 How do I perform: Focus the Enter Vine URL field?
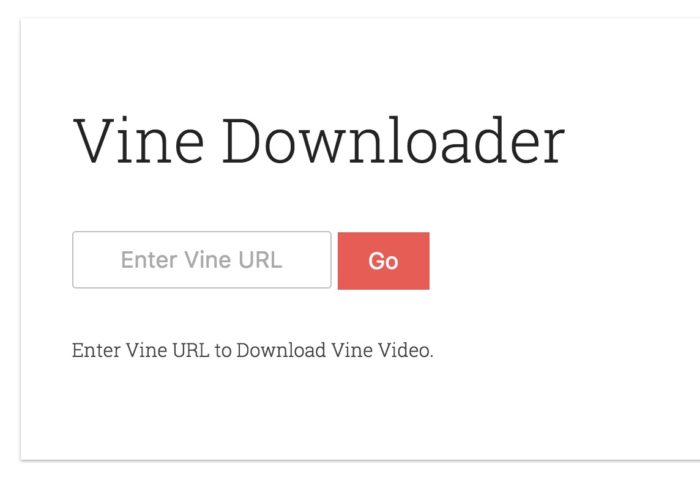click(202, 260)
